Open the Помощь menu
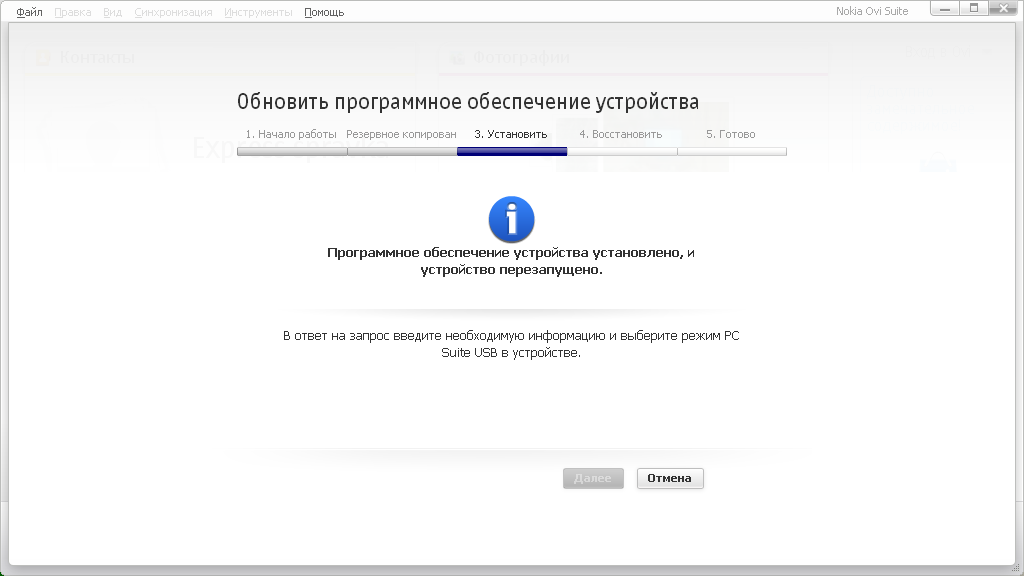 324,12
